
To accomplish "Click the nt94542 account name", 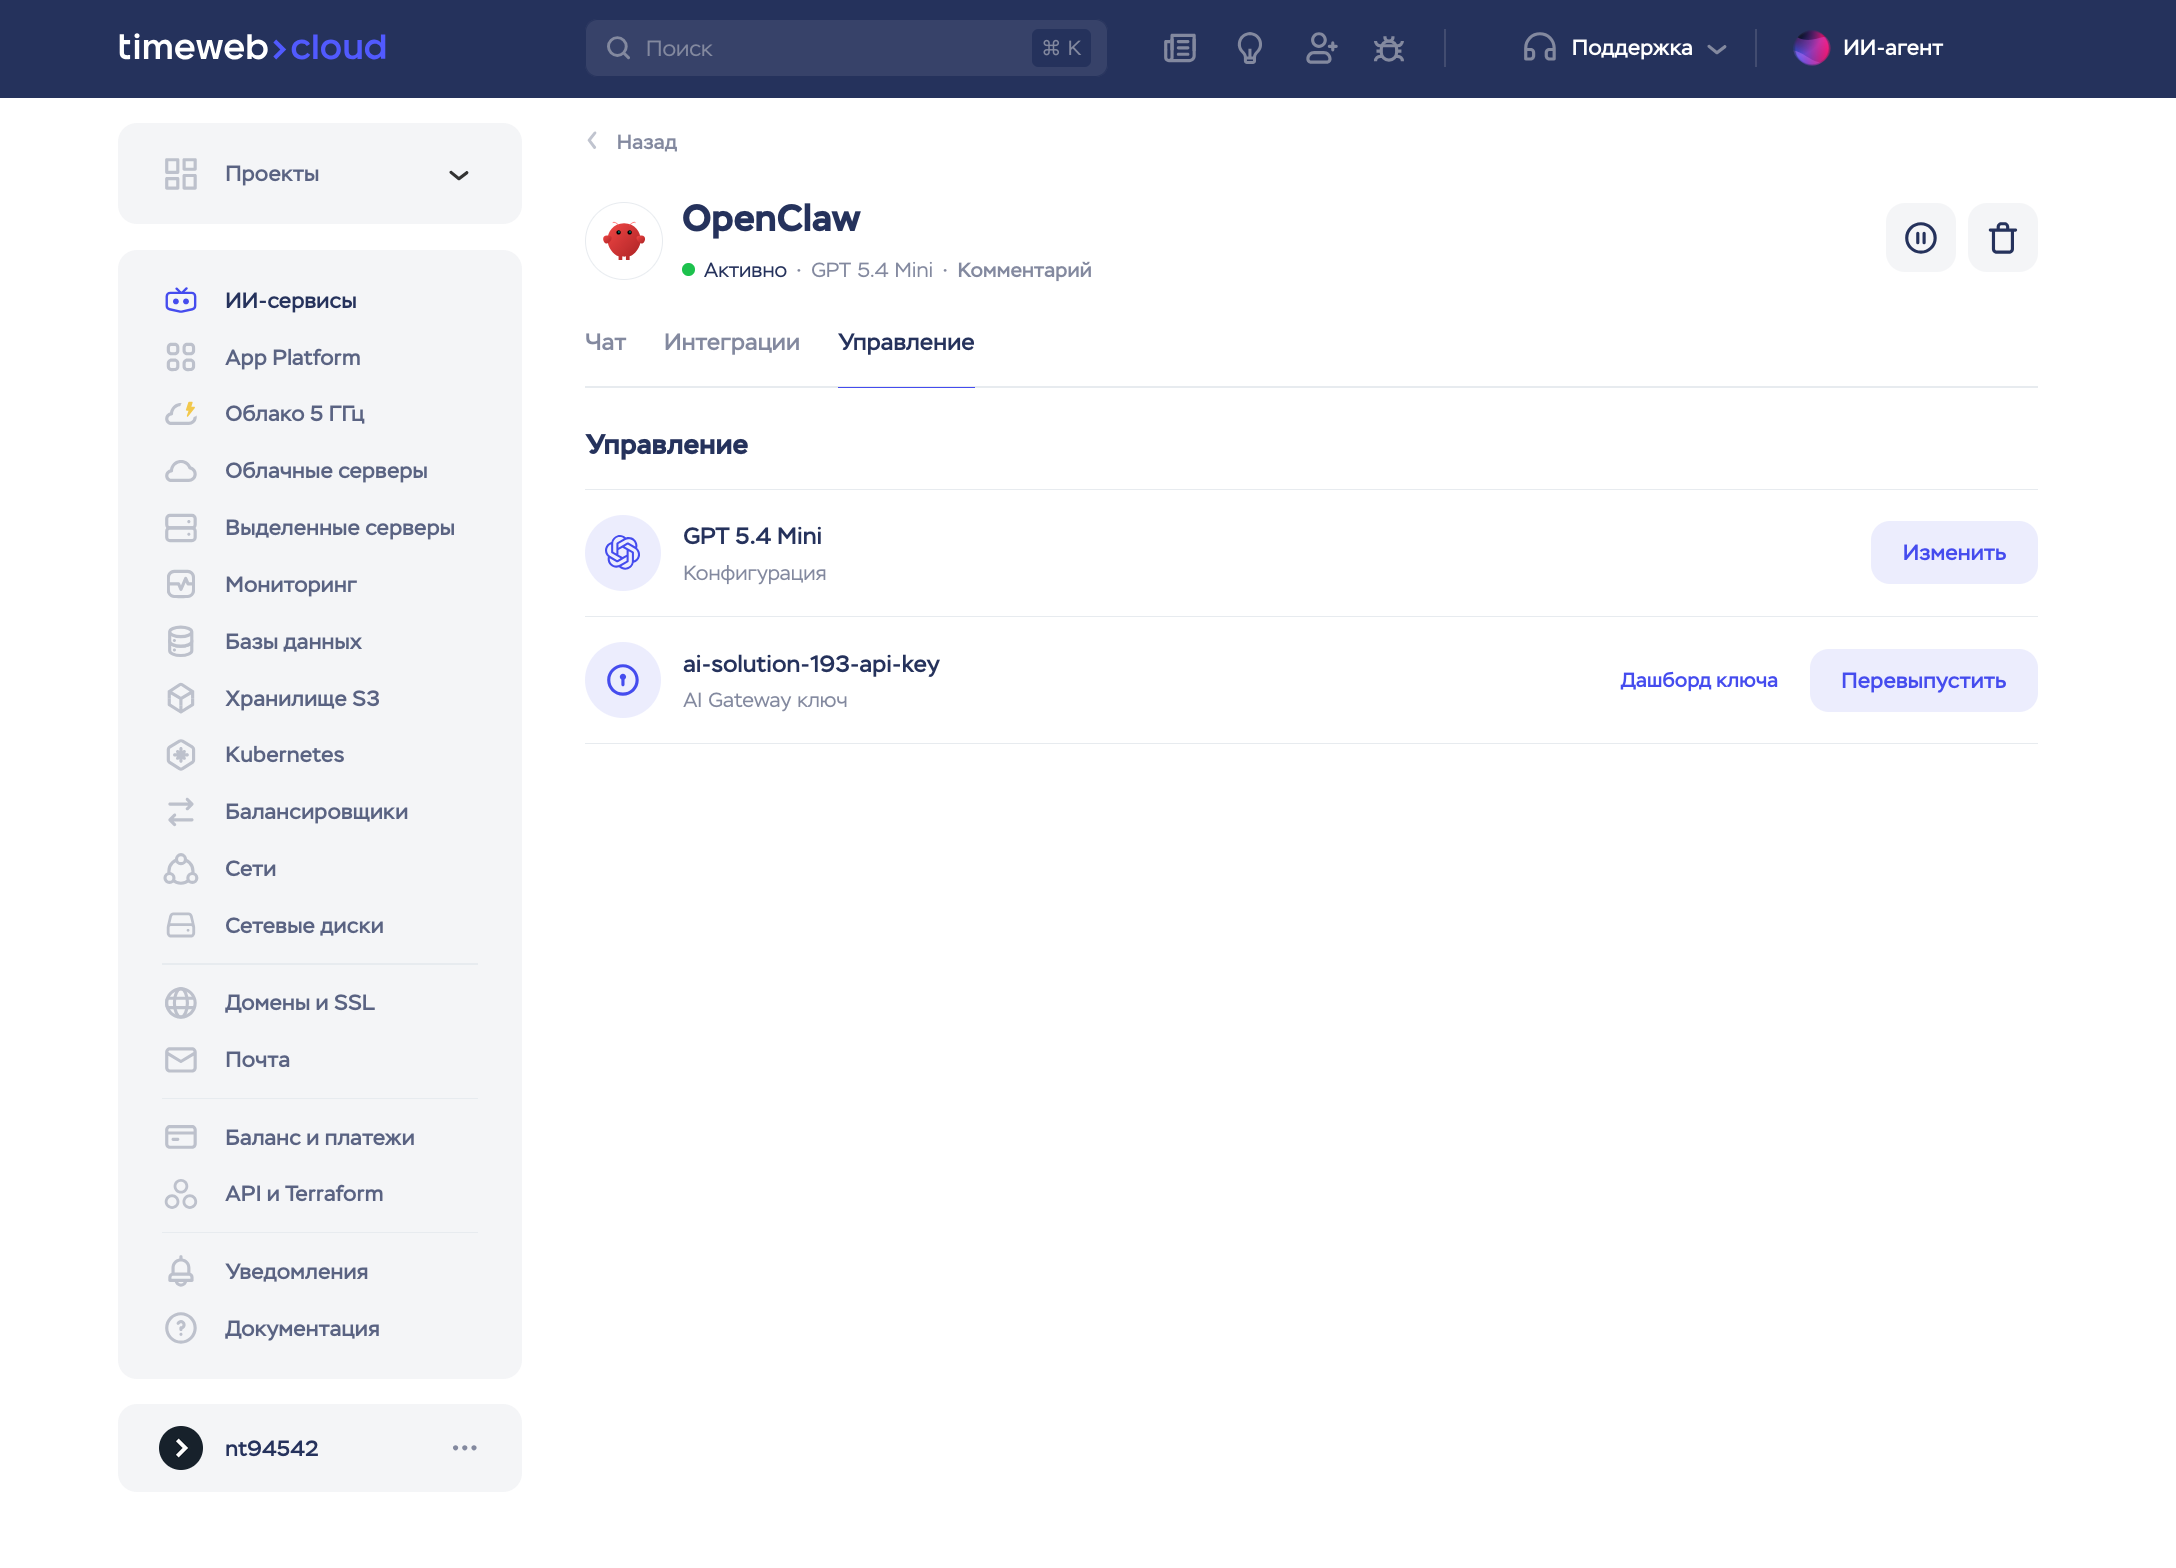I will (272, 1448).
